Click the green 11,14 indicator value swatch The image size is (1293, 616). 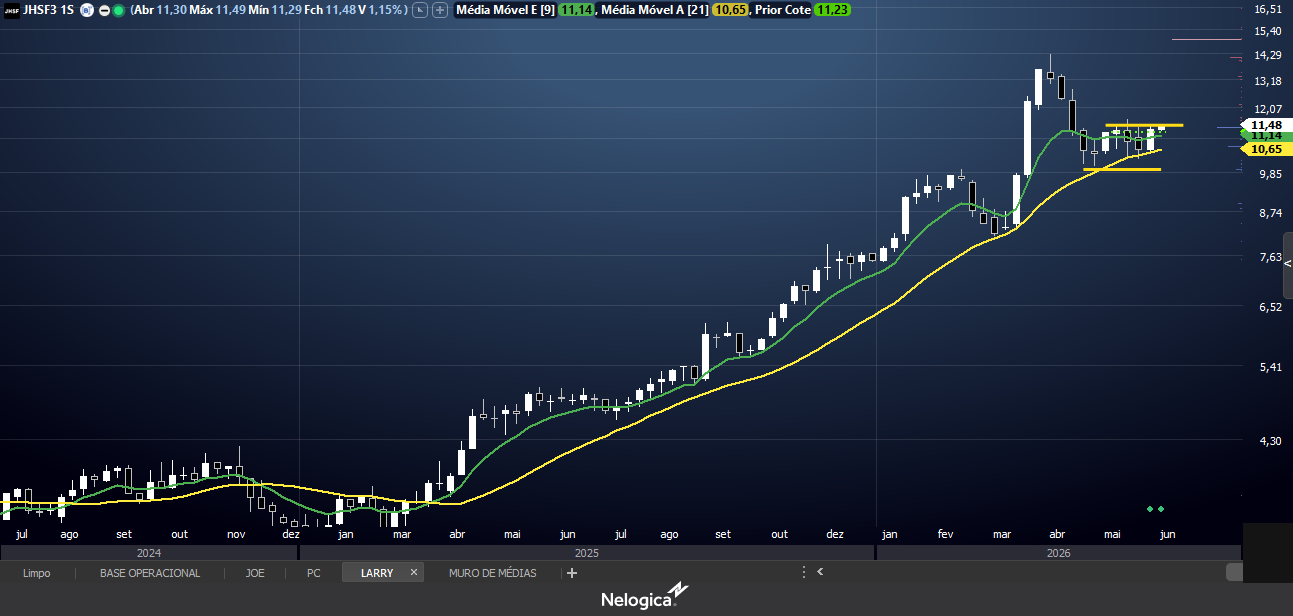click(575, 10)
